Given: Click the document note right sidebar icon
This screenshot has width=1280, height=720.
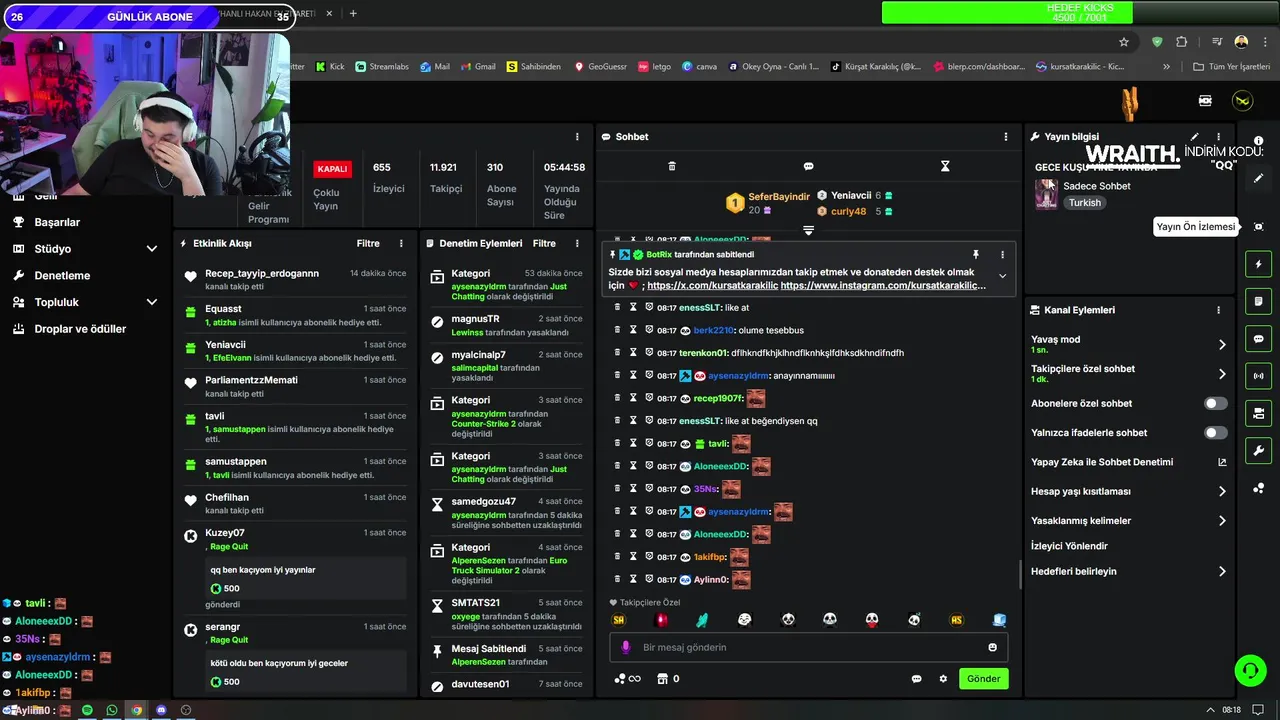Looking at the screenshot, I should click(1259, 301).
